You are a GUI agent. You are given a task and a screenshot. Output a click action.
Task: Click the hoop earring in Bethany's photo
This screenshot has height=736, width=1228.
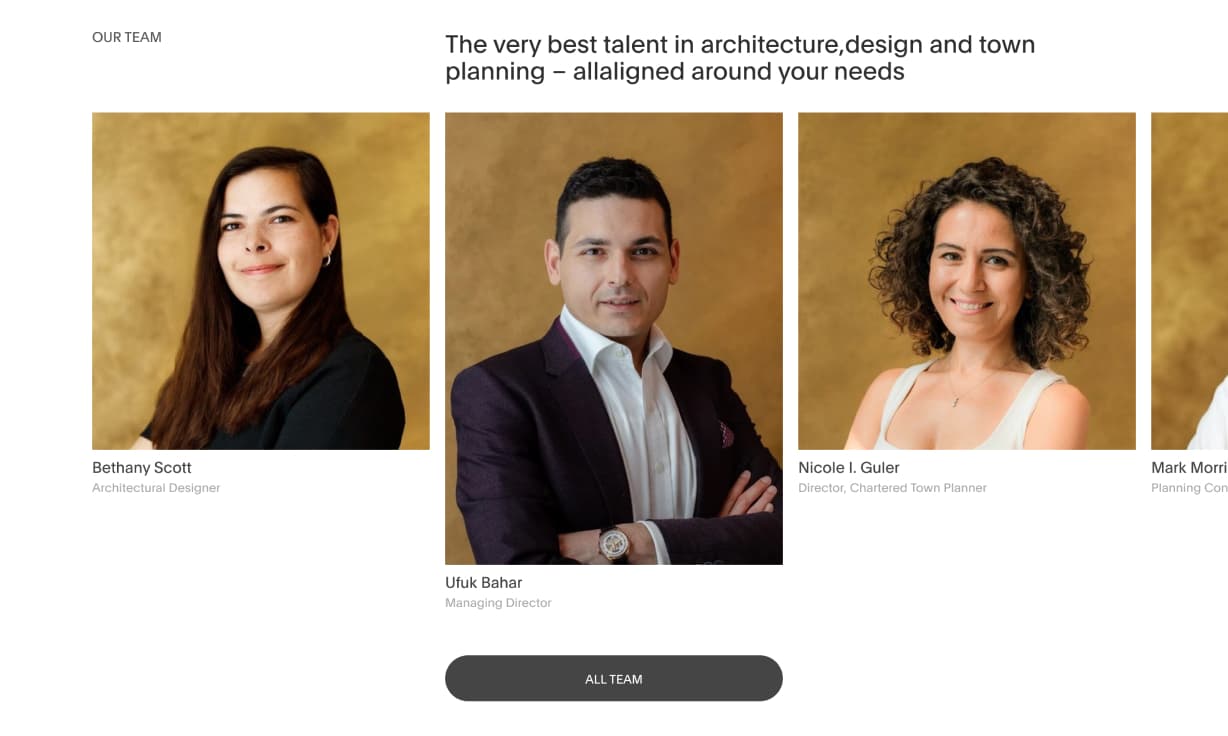pyautogui.click(x=326, y=260)
